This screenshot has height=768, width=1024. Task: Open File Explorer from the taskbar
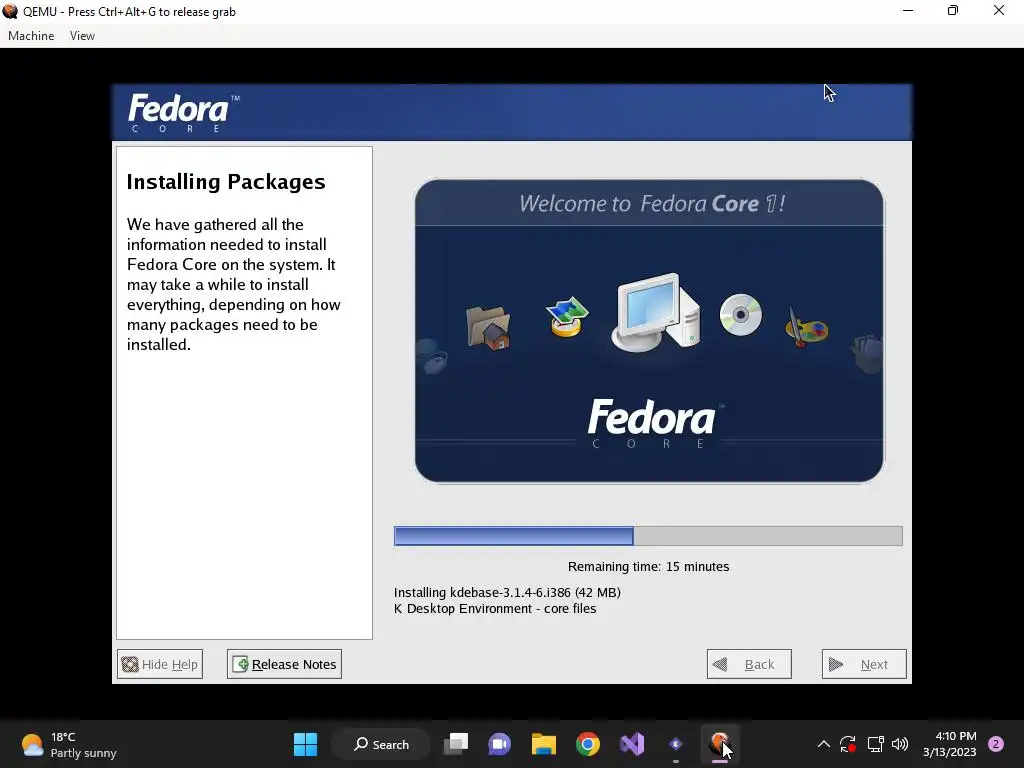point(543,744)
